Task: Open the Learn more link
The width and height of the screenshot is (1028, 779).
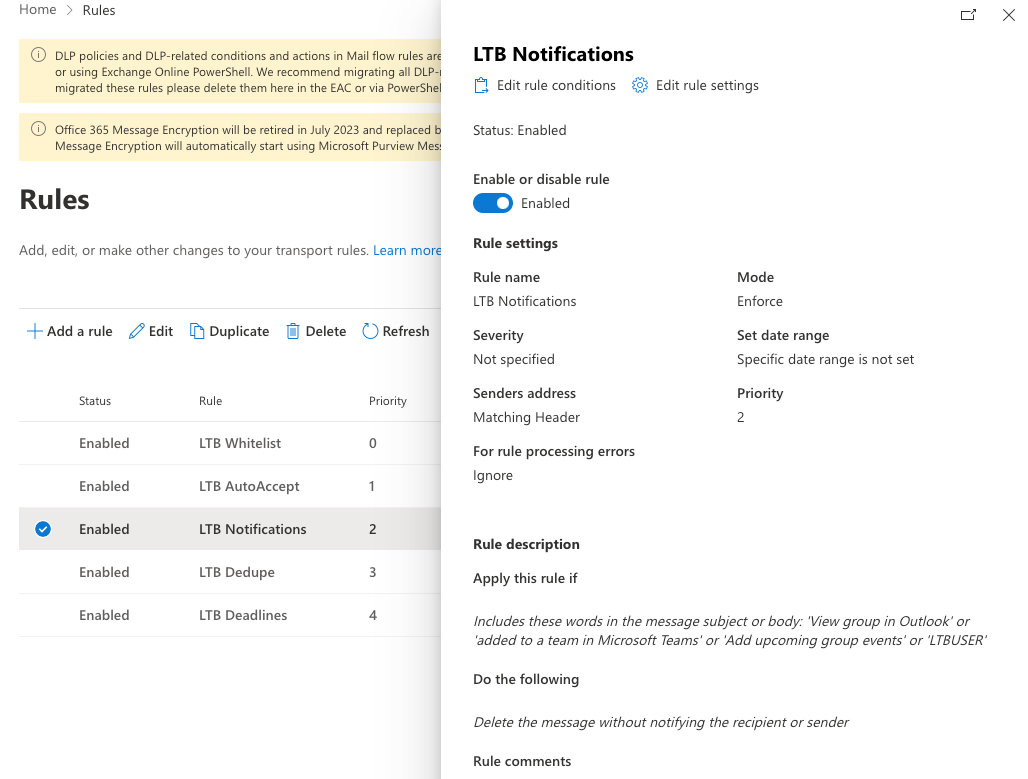Action: point(406,250)
